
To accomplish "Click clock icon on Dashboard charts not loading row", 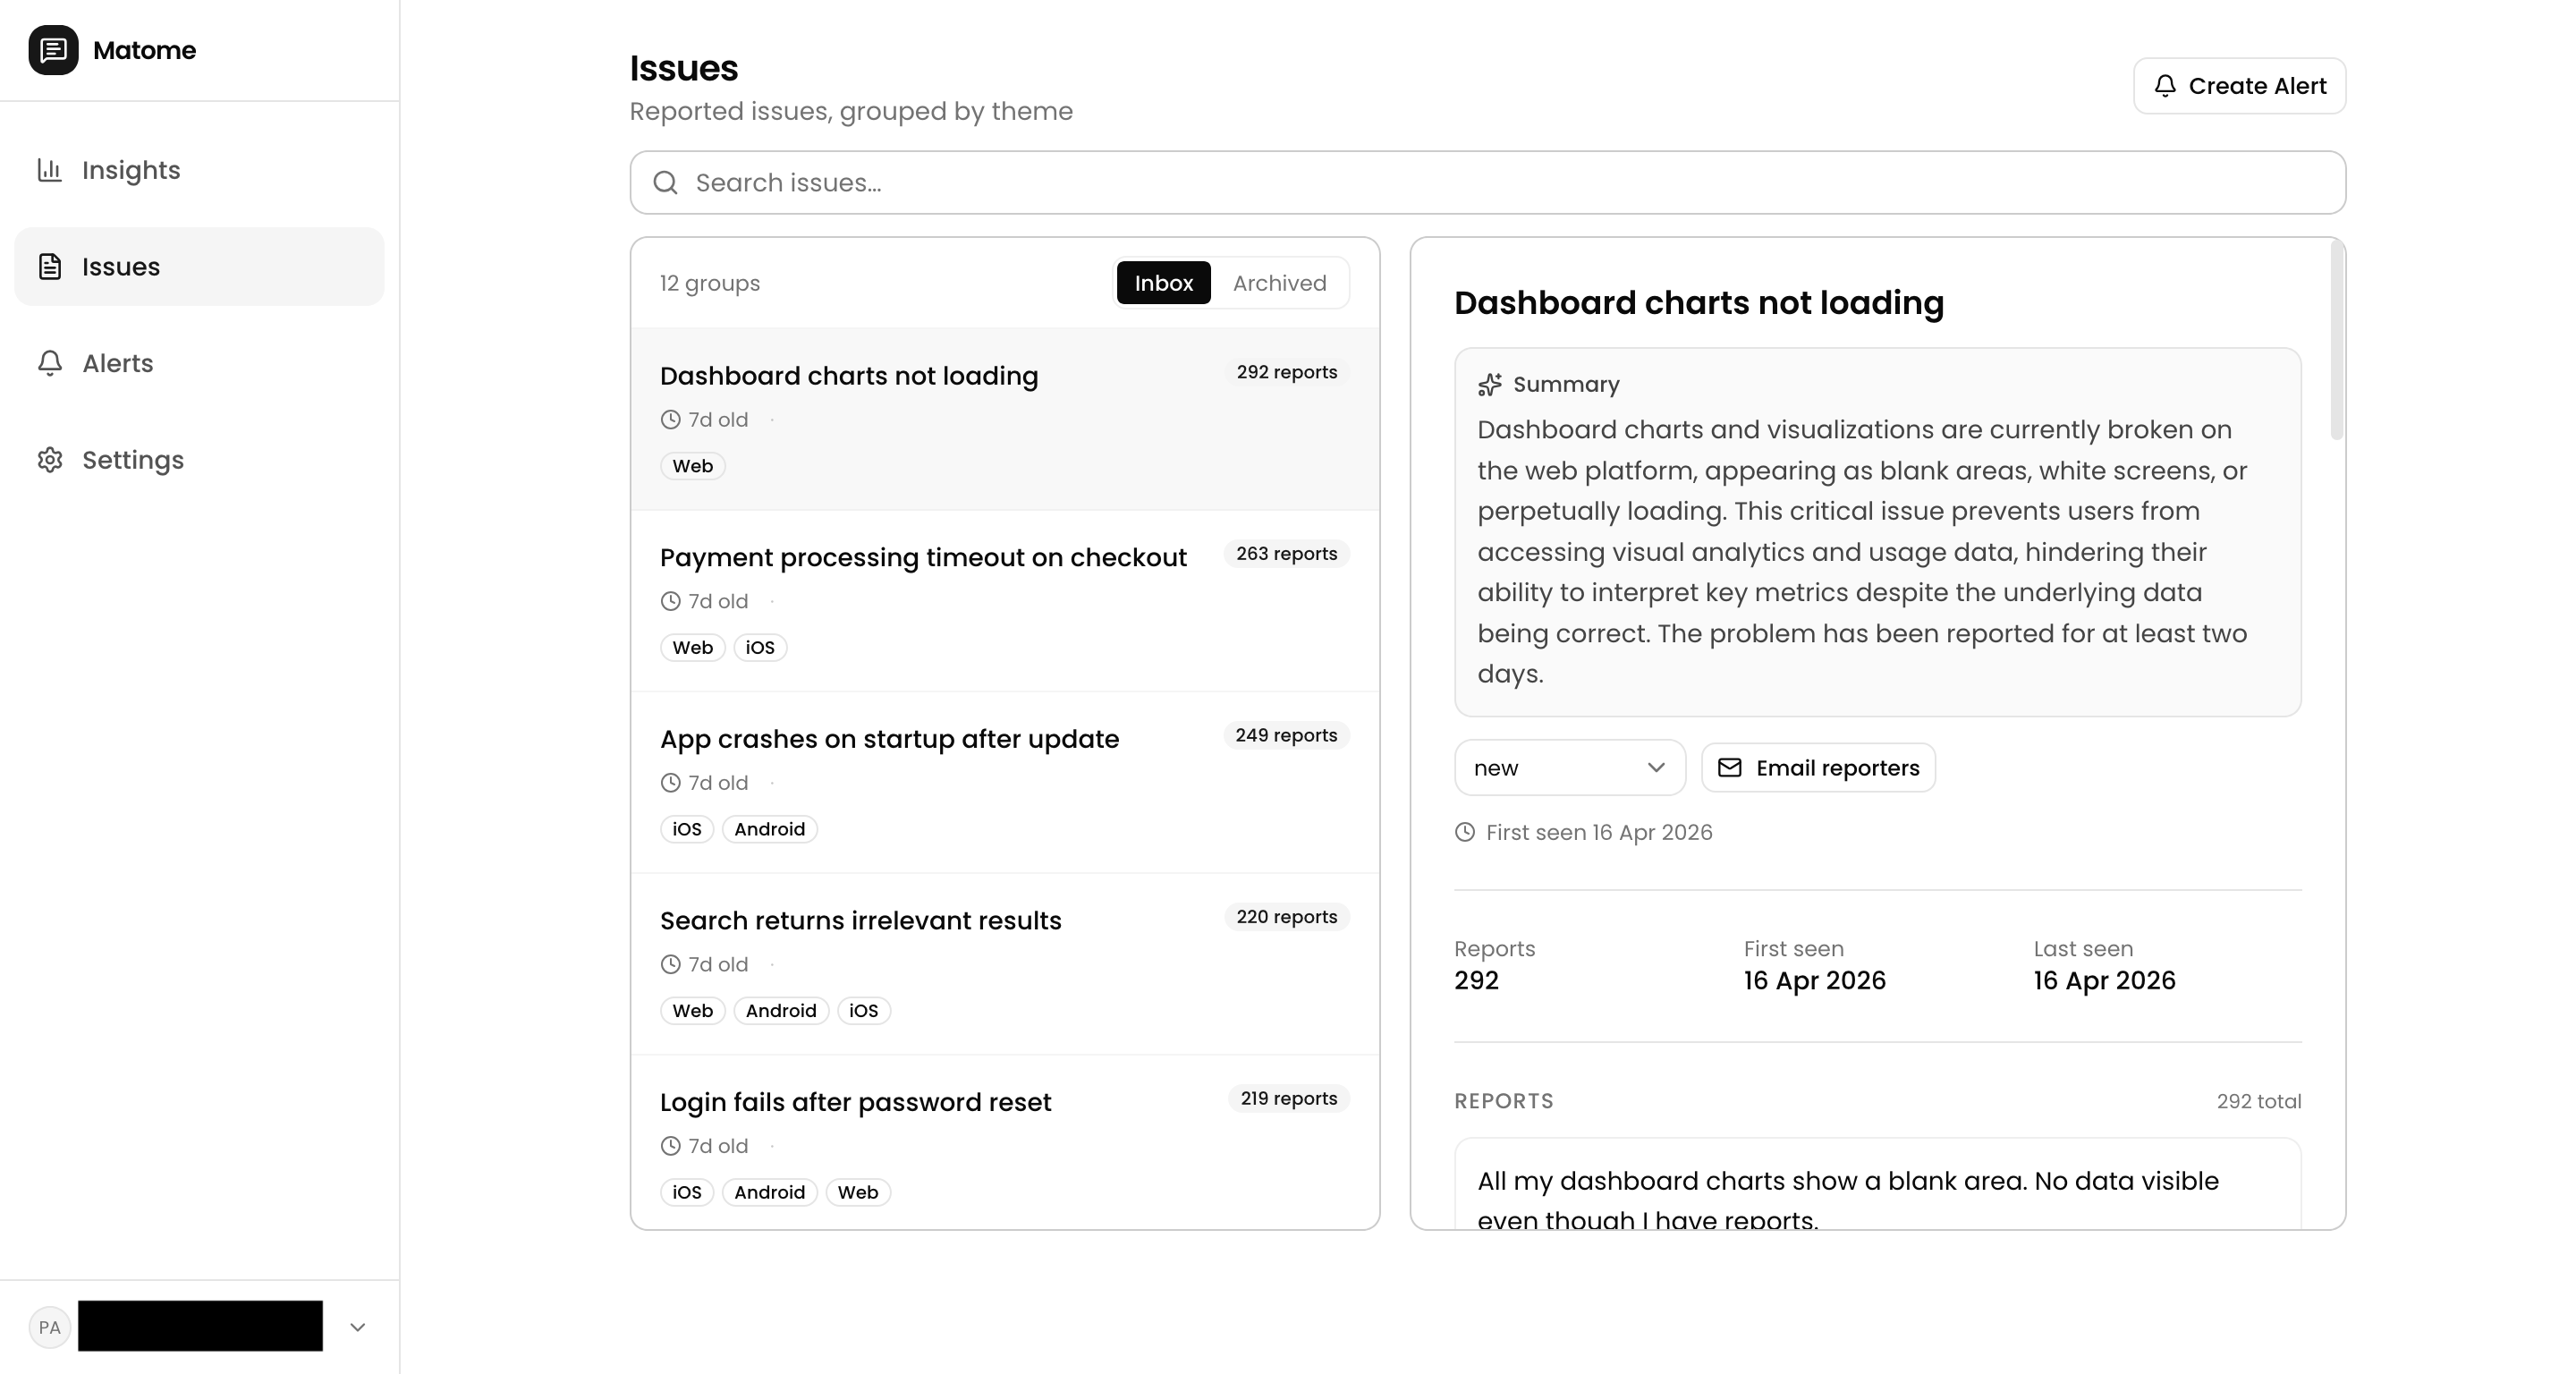I will point(670,420).
